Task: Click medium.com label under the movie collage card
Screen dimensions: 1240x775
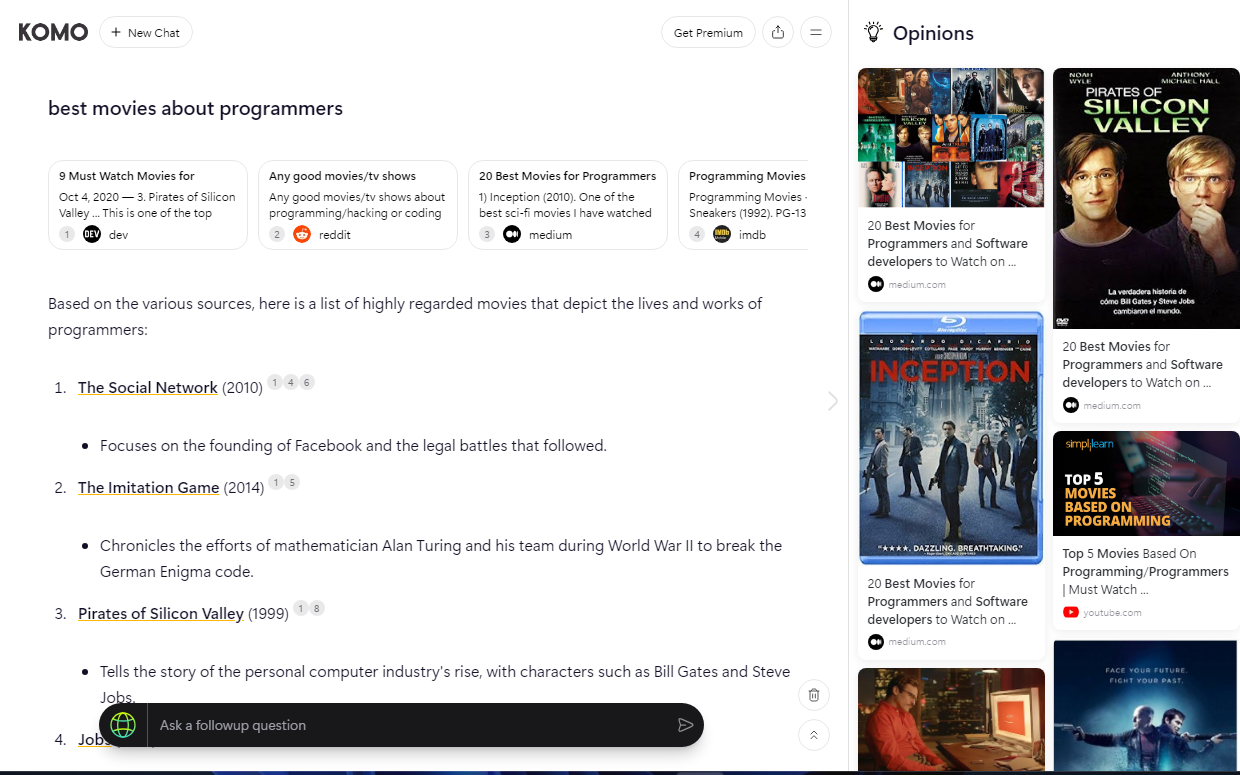Action: (917, 284)
